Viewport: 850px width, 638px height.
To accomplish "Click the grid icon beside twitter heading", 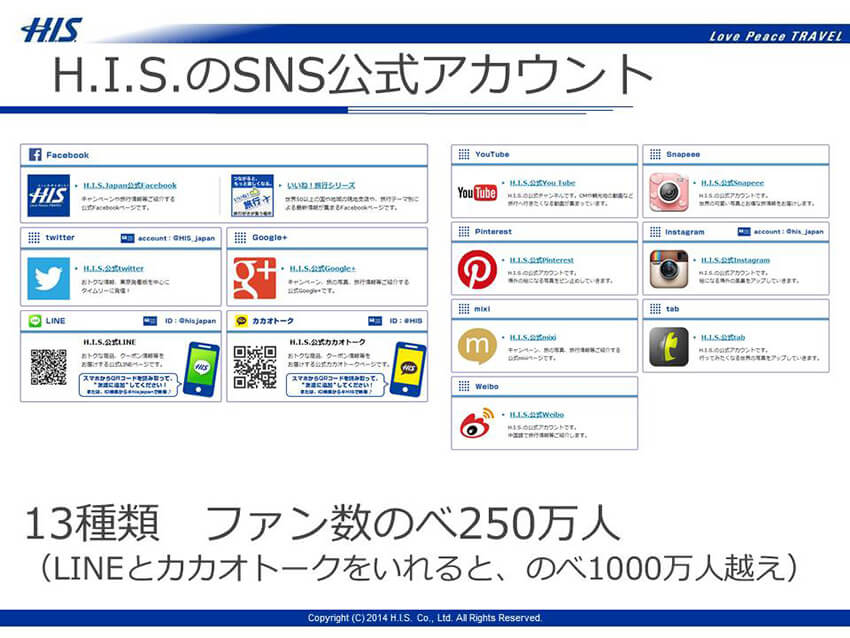I will click(x=34, y=237).
